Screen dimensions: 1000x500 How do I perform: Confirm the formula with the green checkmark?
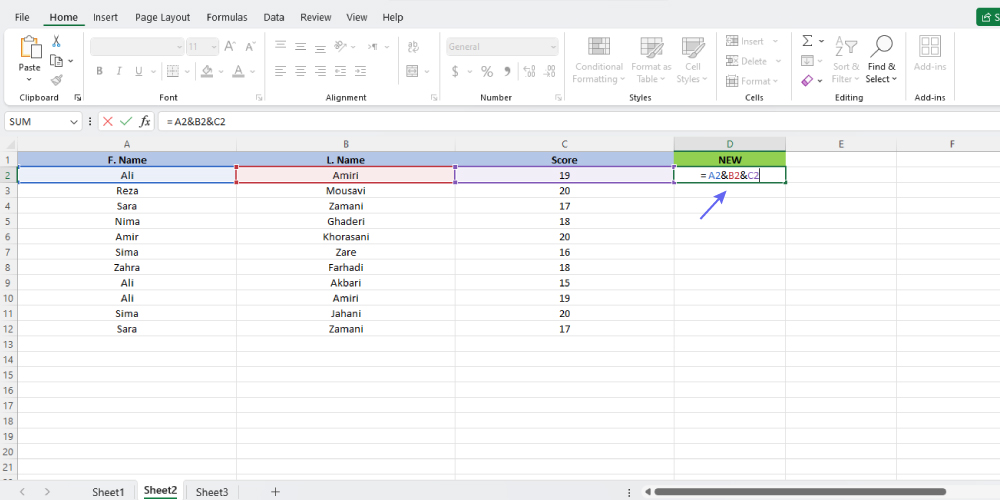[126, 121]
